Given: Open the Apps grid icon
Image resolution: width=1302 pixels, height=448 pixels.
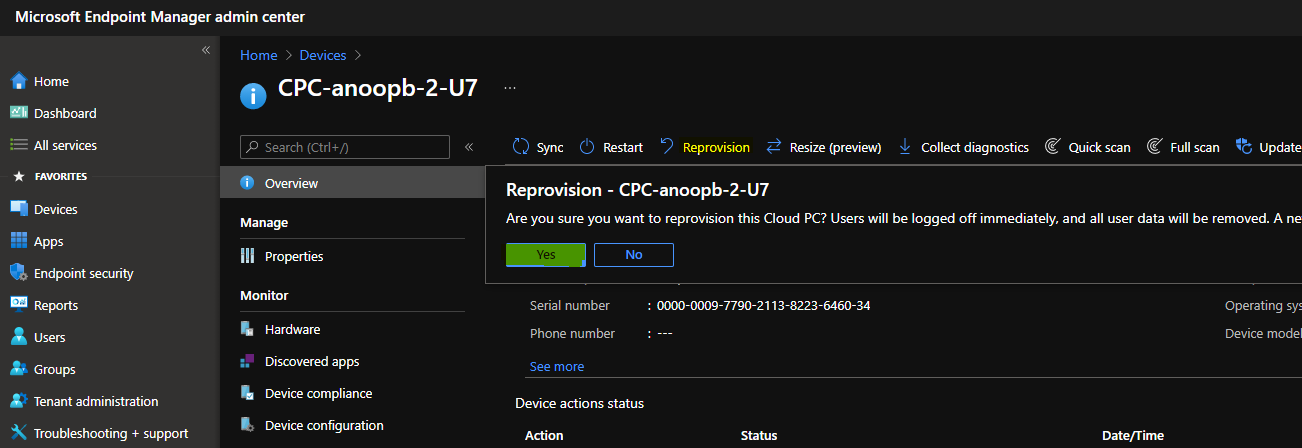Looking at the screenshot, I should pos(18,241).
